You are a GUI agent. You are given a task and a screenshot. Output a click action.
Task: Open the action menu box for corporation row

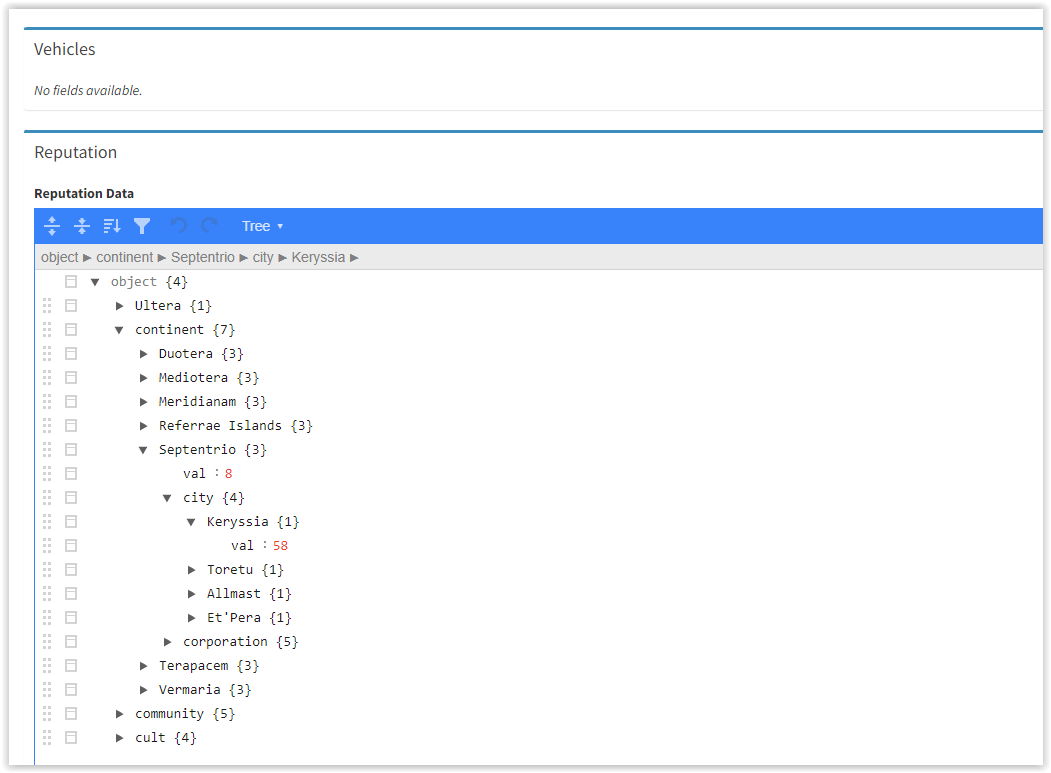click(x=71, y=642)
